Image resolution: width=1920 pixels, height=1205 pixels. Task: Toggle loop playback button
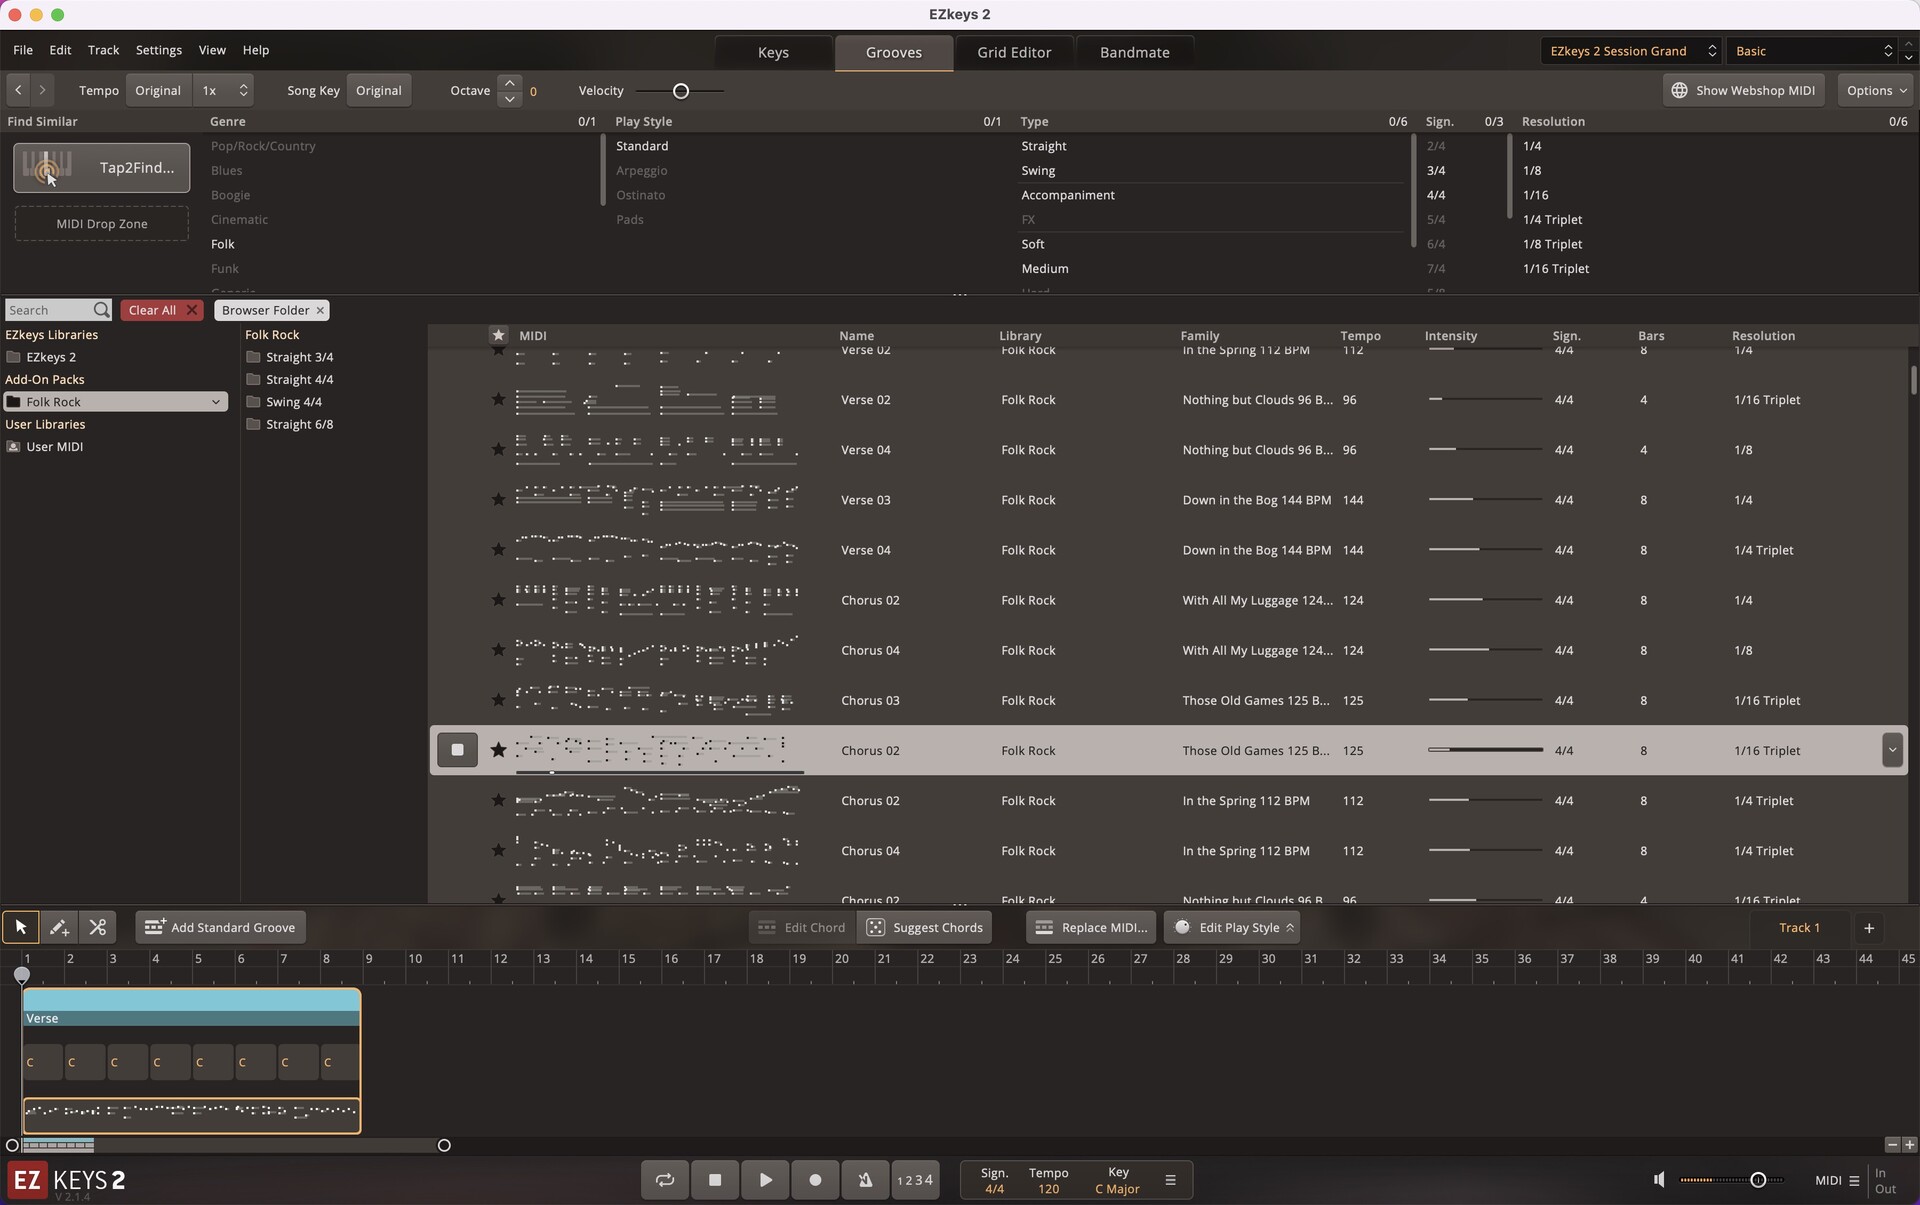point(665,1180)
